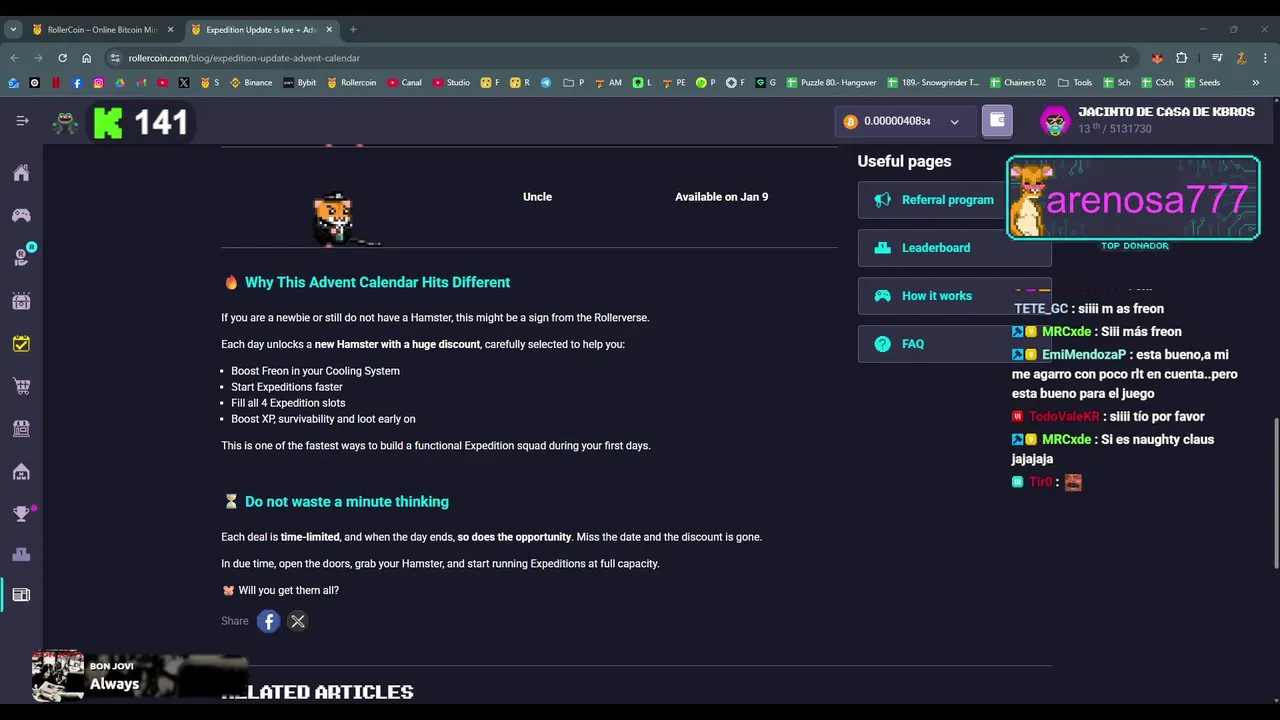1280x720 pixels.
Task: Open a new browser tab
Action: tap(353, 30)
